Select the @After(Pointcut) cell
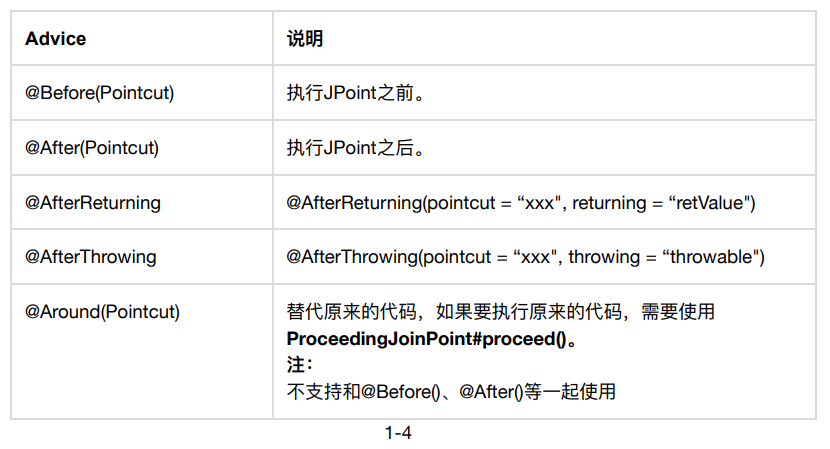The image size is (830, 449). 92,148
